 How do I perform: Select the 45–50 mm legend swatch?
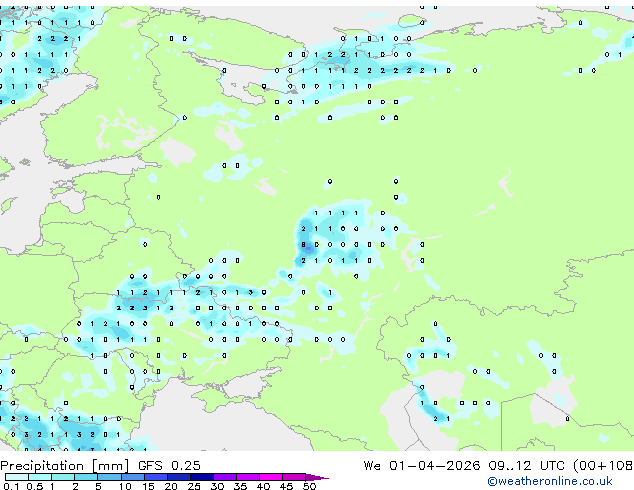pos(294,477)
